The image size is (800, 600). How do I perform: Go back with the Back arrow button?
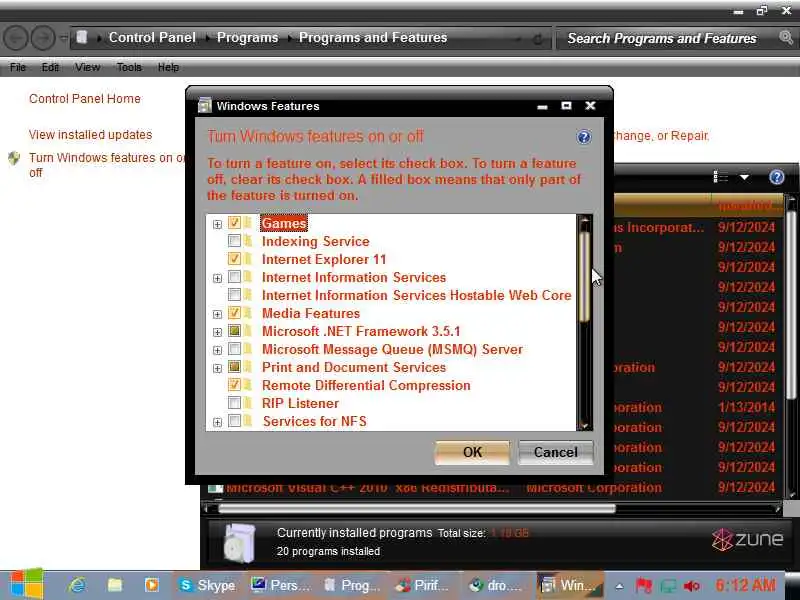click(16, 38)
